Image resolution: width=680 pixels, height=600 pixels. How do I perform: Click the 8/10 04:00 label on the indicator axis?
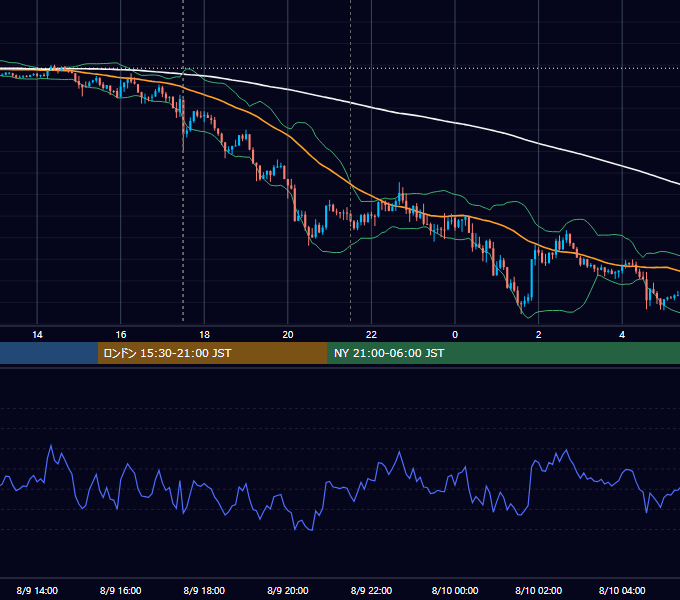(622, 590)
